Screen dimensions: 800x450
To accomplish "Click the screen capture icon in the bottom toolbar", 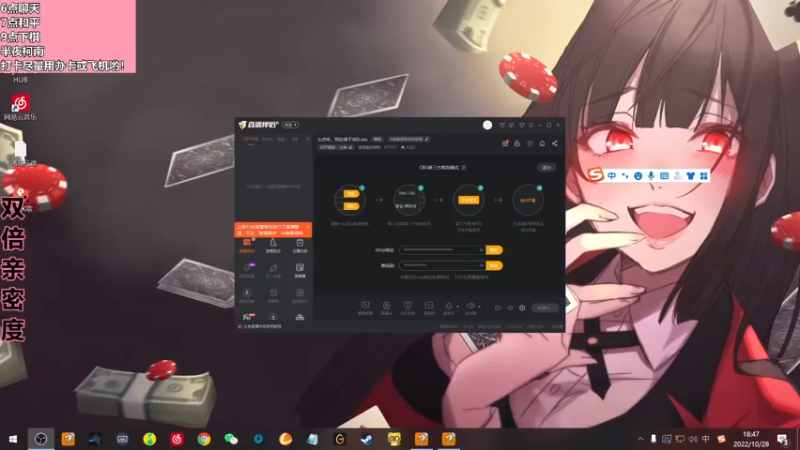I will point(365,308).
